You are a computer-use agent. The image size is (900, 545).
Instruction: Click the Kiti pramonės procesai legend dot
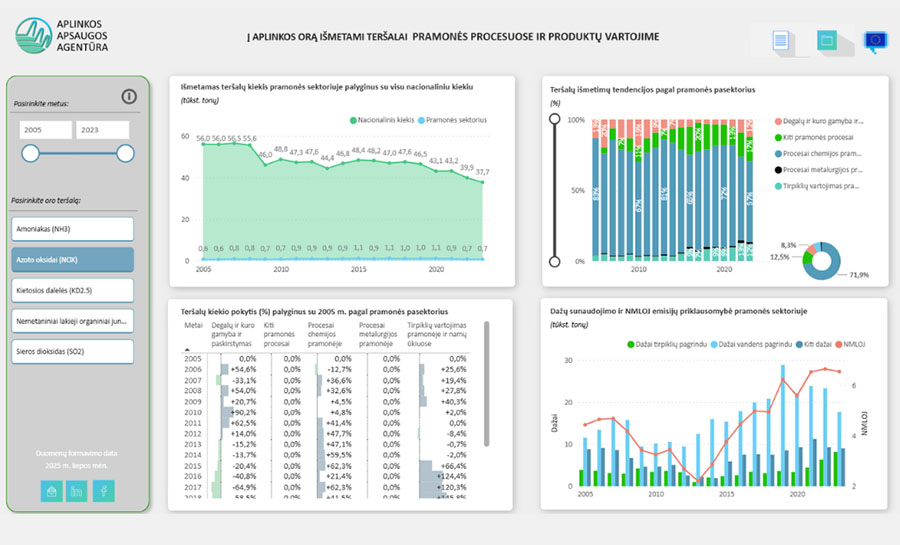pyautogui.click(x=778, y=138)
